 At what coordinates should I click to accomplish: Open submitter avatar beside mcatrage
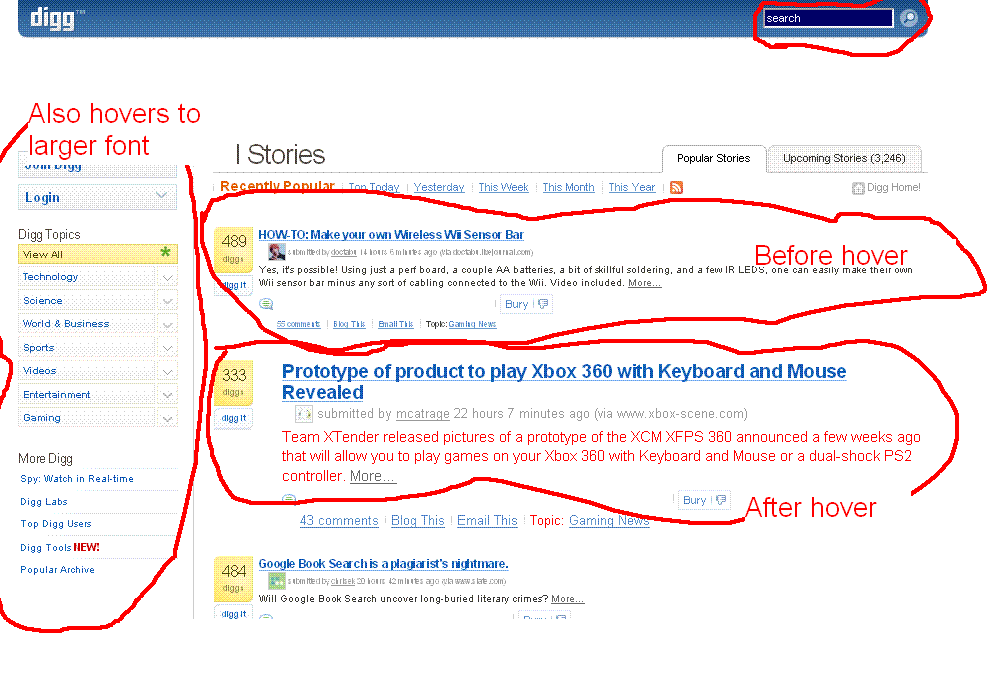coord(304,414)
